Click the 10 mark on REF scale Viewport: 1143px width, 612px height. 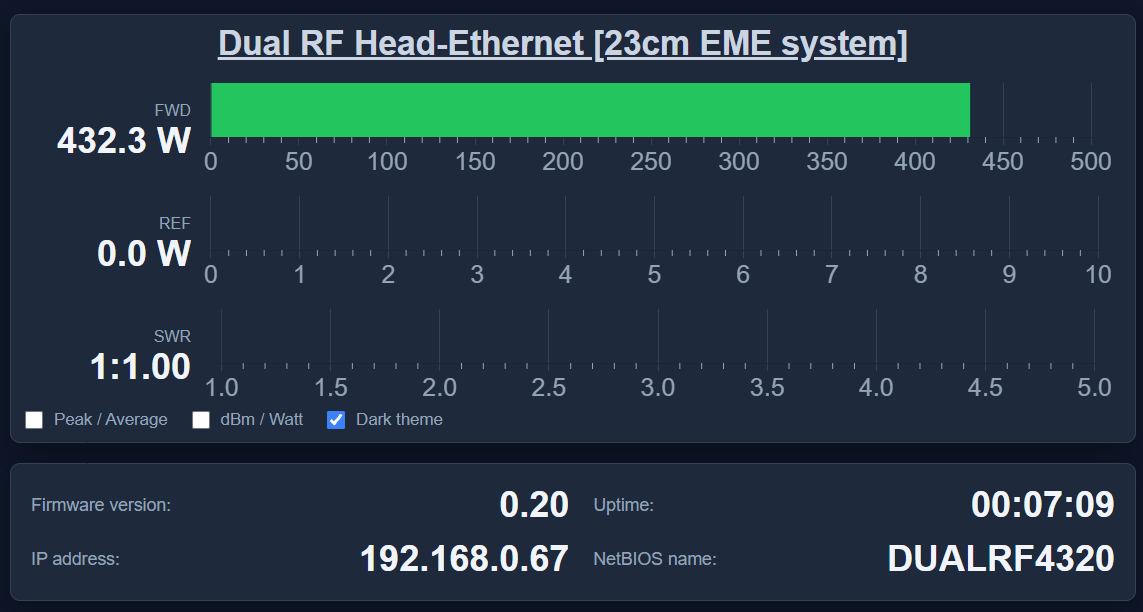pos(1098,275)
